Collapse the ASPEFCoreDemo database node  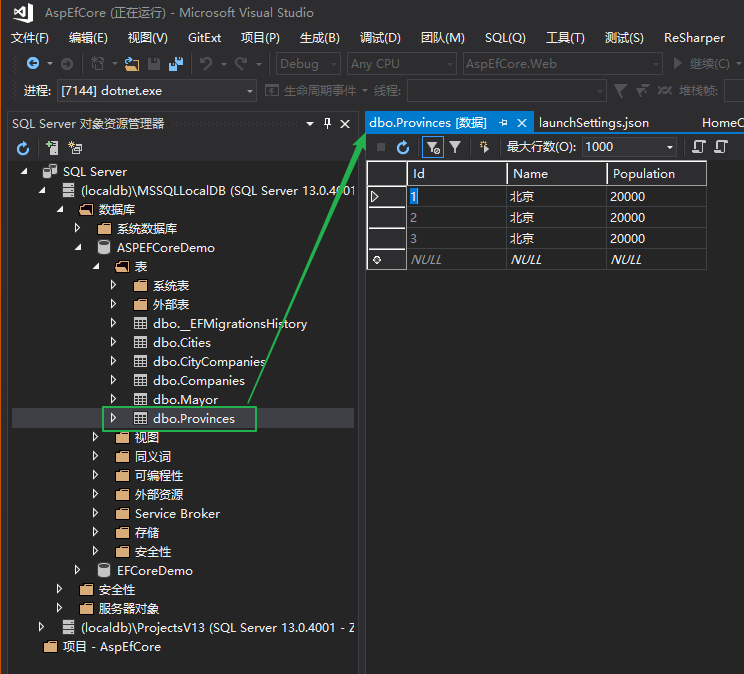point(78,247)
